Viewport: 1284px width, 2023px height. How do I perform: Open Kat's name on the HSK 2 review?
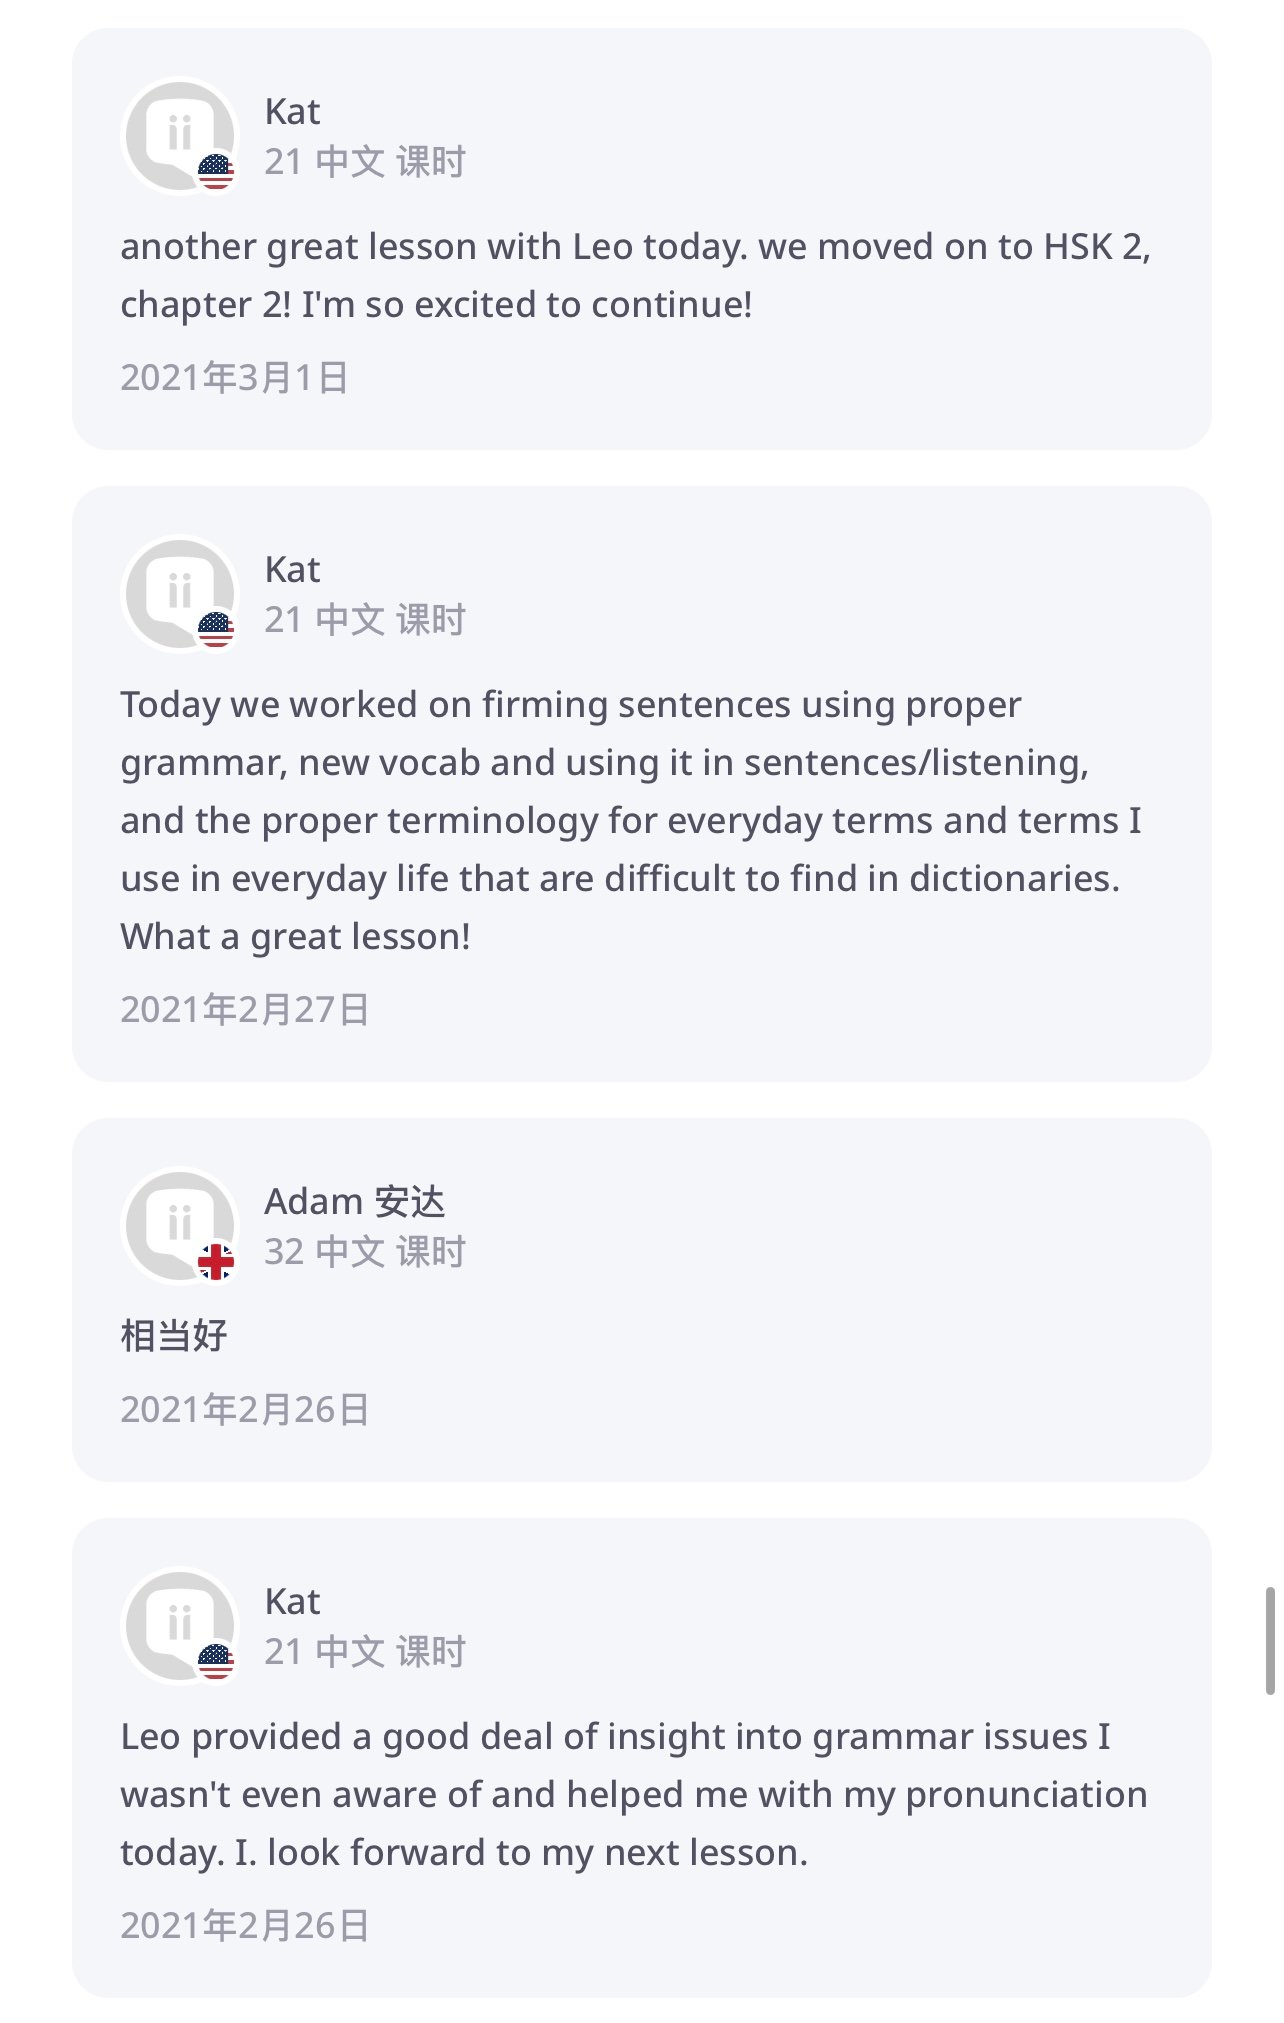(292, 112)
